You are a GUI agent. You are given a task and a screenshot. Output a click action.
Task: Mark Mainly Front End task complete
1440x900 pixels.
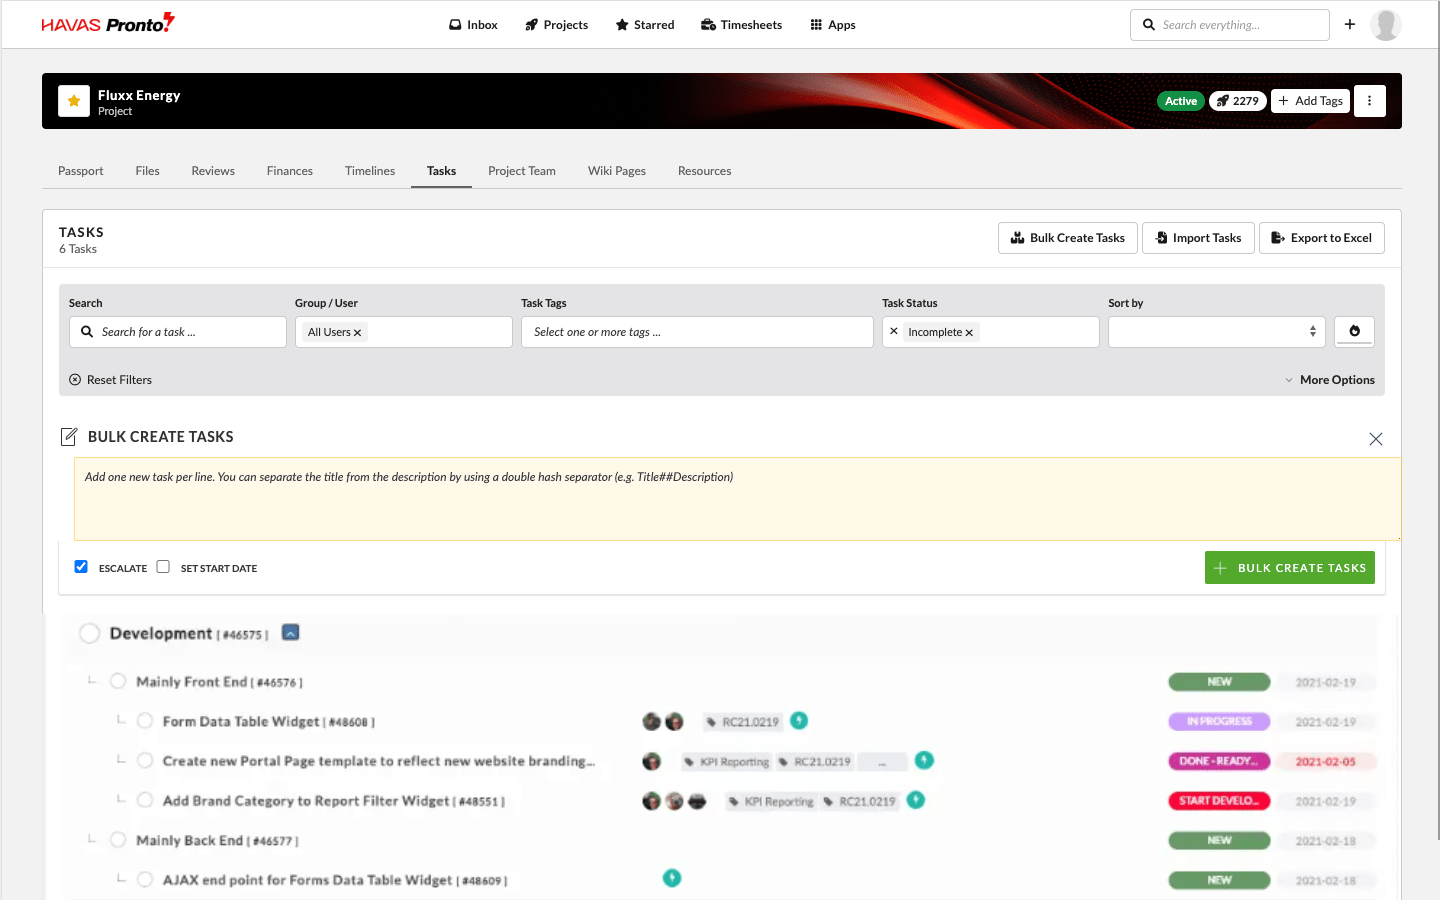pyautogui.click(x=118, y=681)
